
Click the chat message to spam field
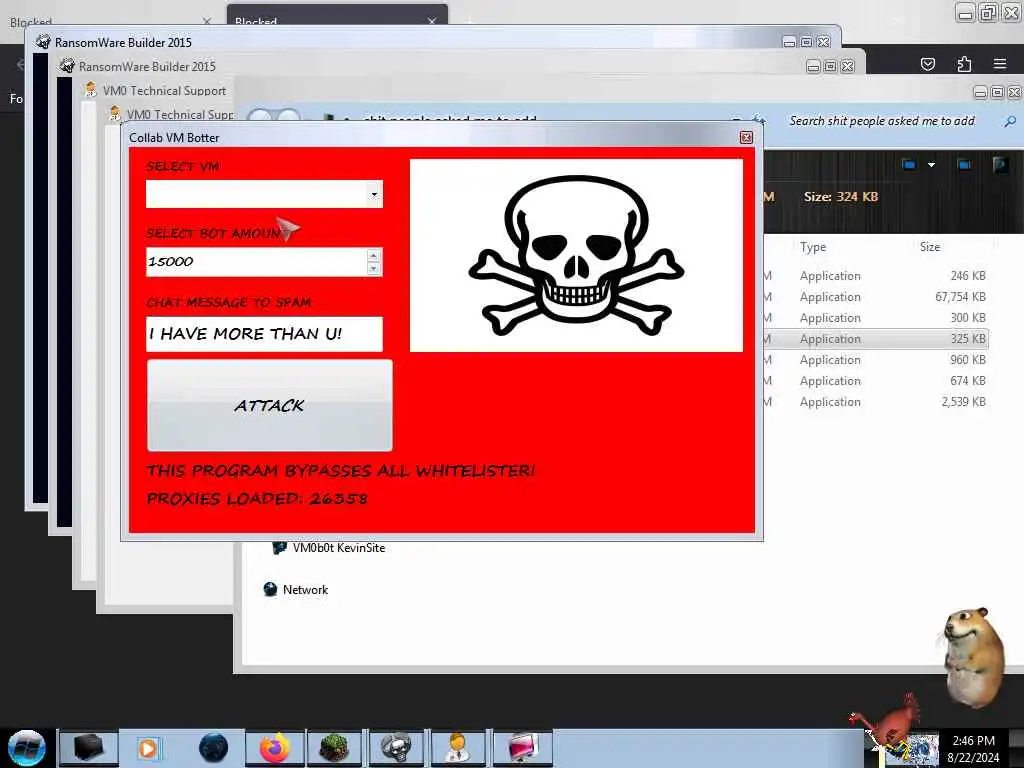pyautogui.click(x=264, y=334)
